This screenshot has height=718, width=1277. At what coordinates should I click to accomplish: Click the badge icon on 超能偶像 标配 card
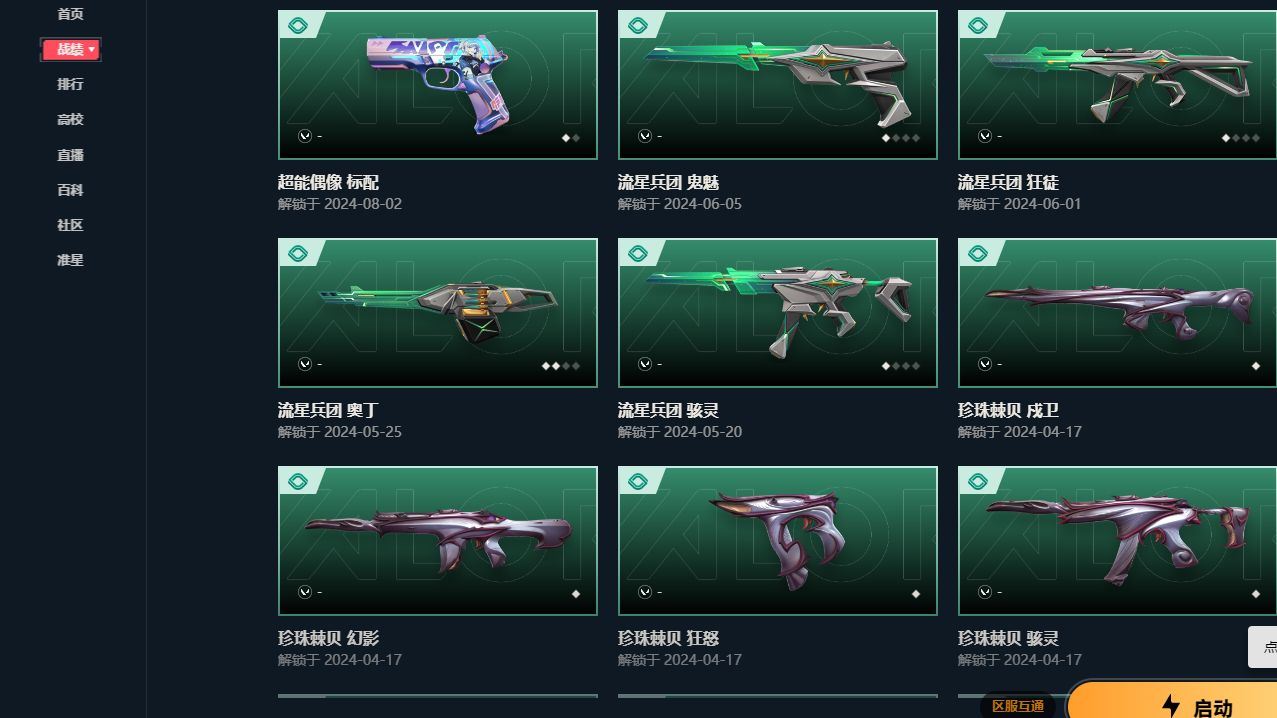click(x=297, y=26)
